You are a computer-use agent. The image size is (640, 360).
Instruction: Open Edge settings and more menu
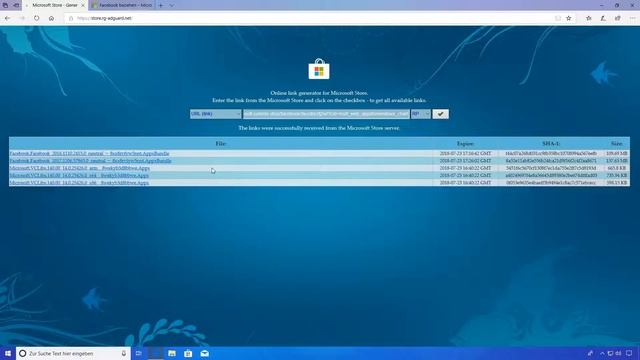[632, 18]
